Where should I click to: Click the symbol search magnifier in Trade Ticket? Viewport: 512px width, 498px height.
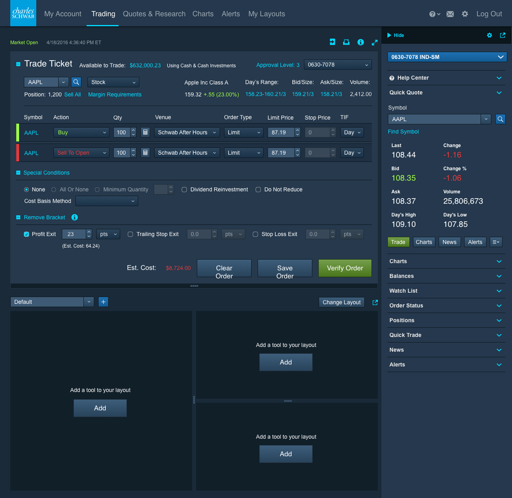point(76,82)
